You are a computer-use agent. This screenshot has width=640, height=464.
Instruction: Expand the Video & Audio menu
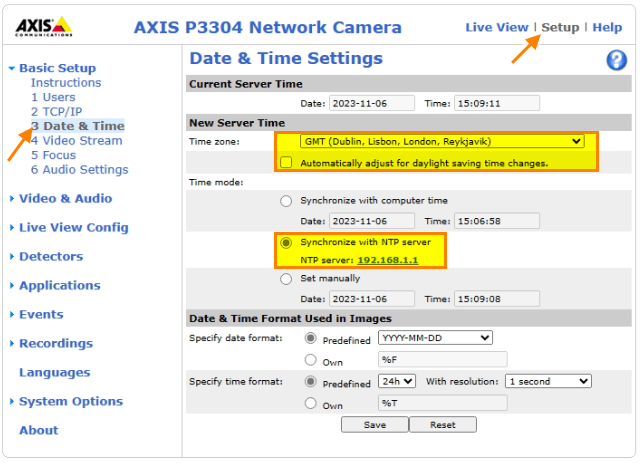pos(65,198)
